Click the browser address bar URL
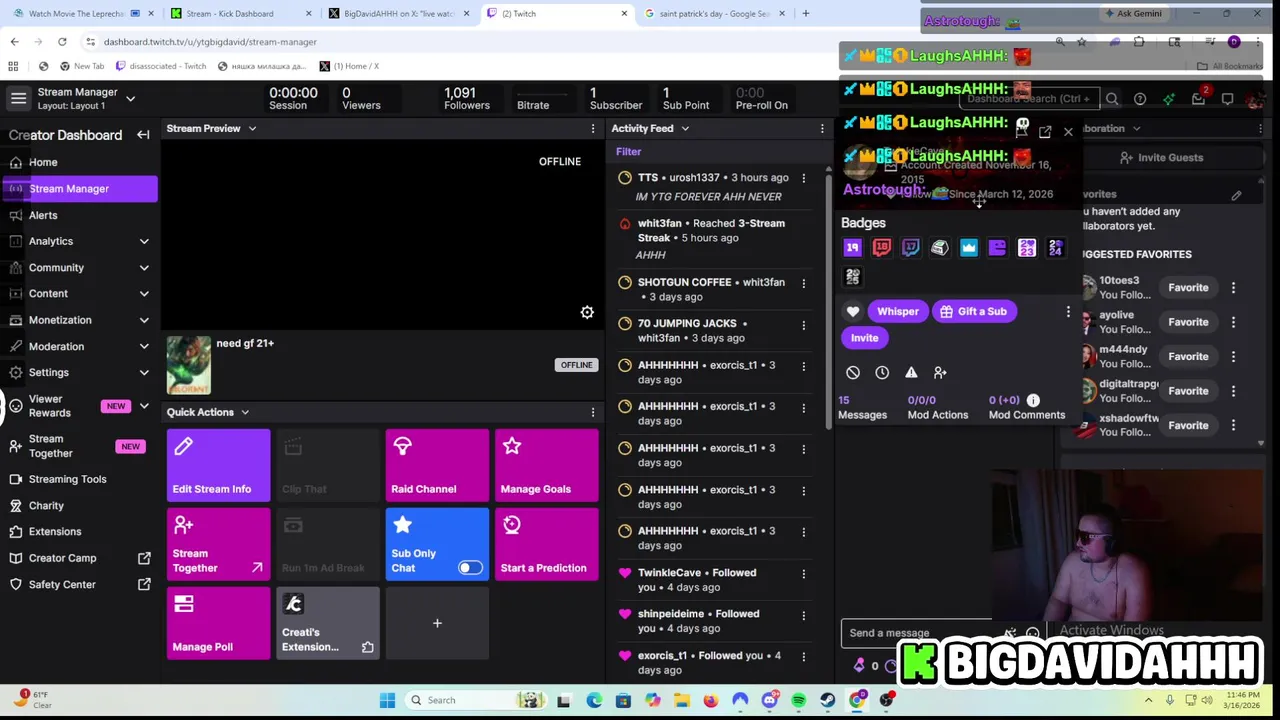 tap(210, 42)
